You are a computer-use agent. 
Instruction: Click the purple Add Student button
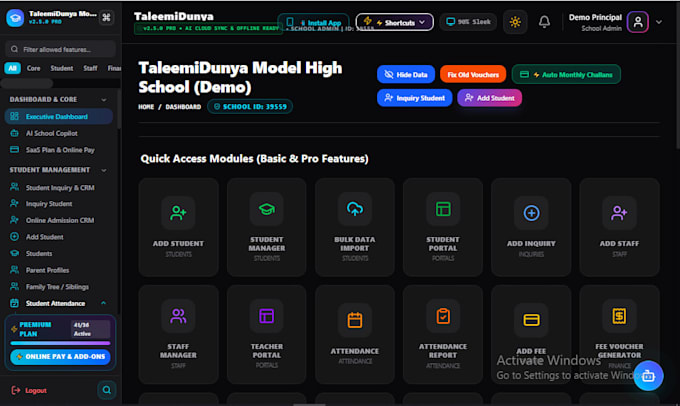pos(490,98)
